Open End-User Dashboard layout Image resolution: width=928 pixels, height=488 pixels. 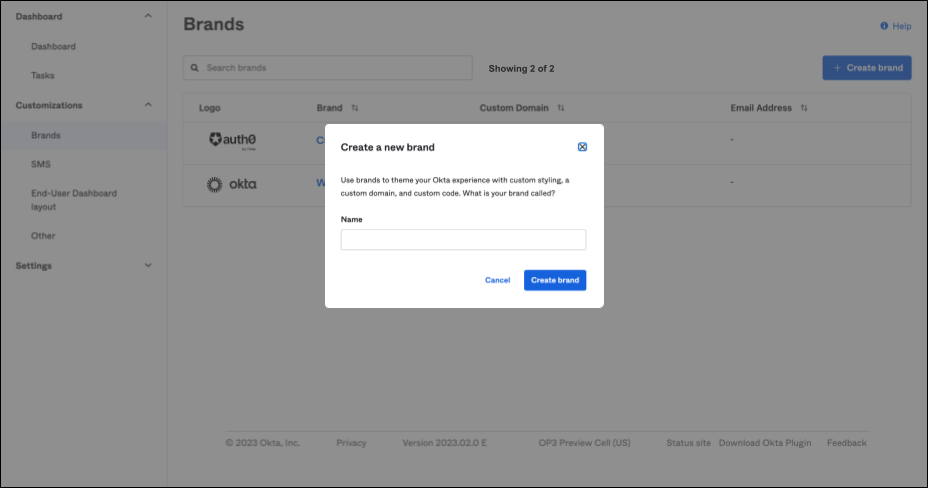74,200
